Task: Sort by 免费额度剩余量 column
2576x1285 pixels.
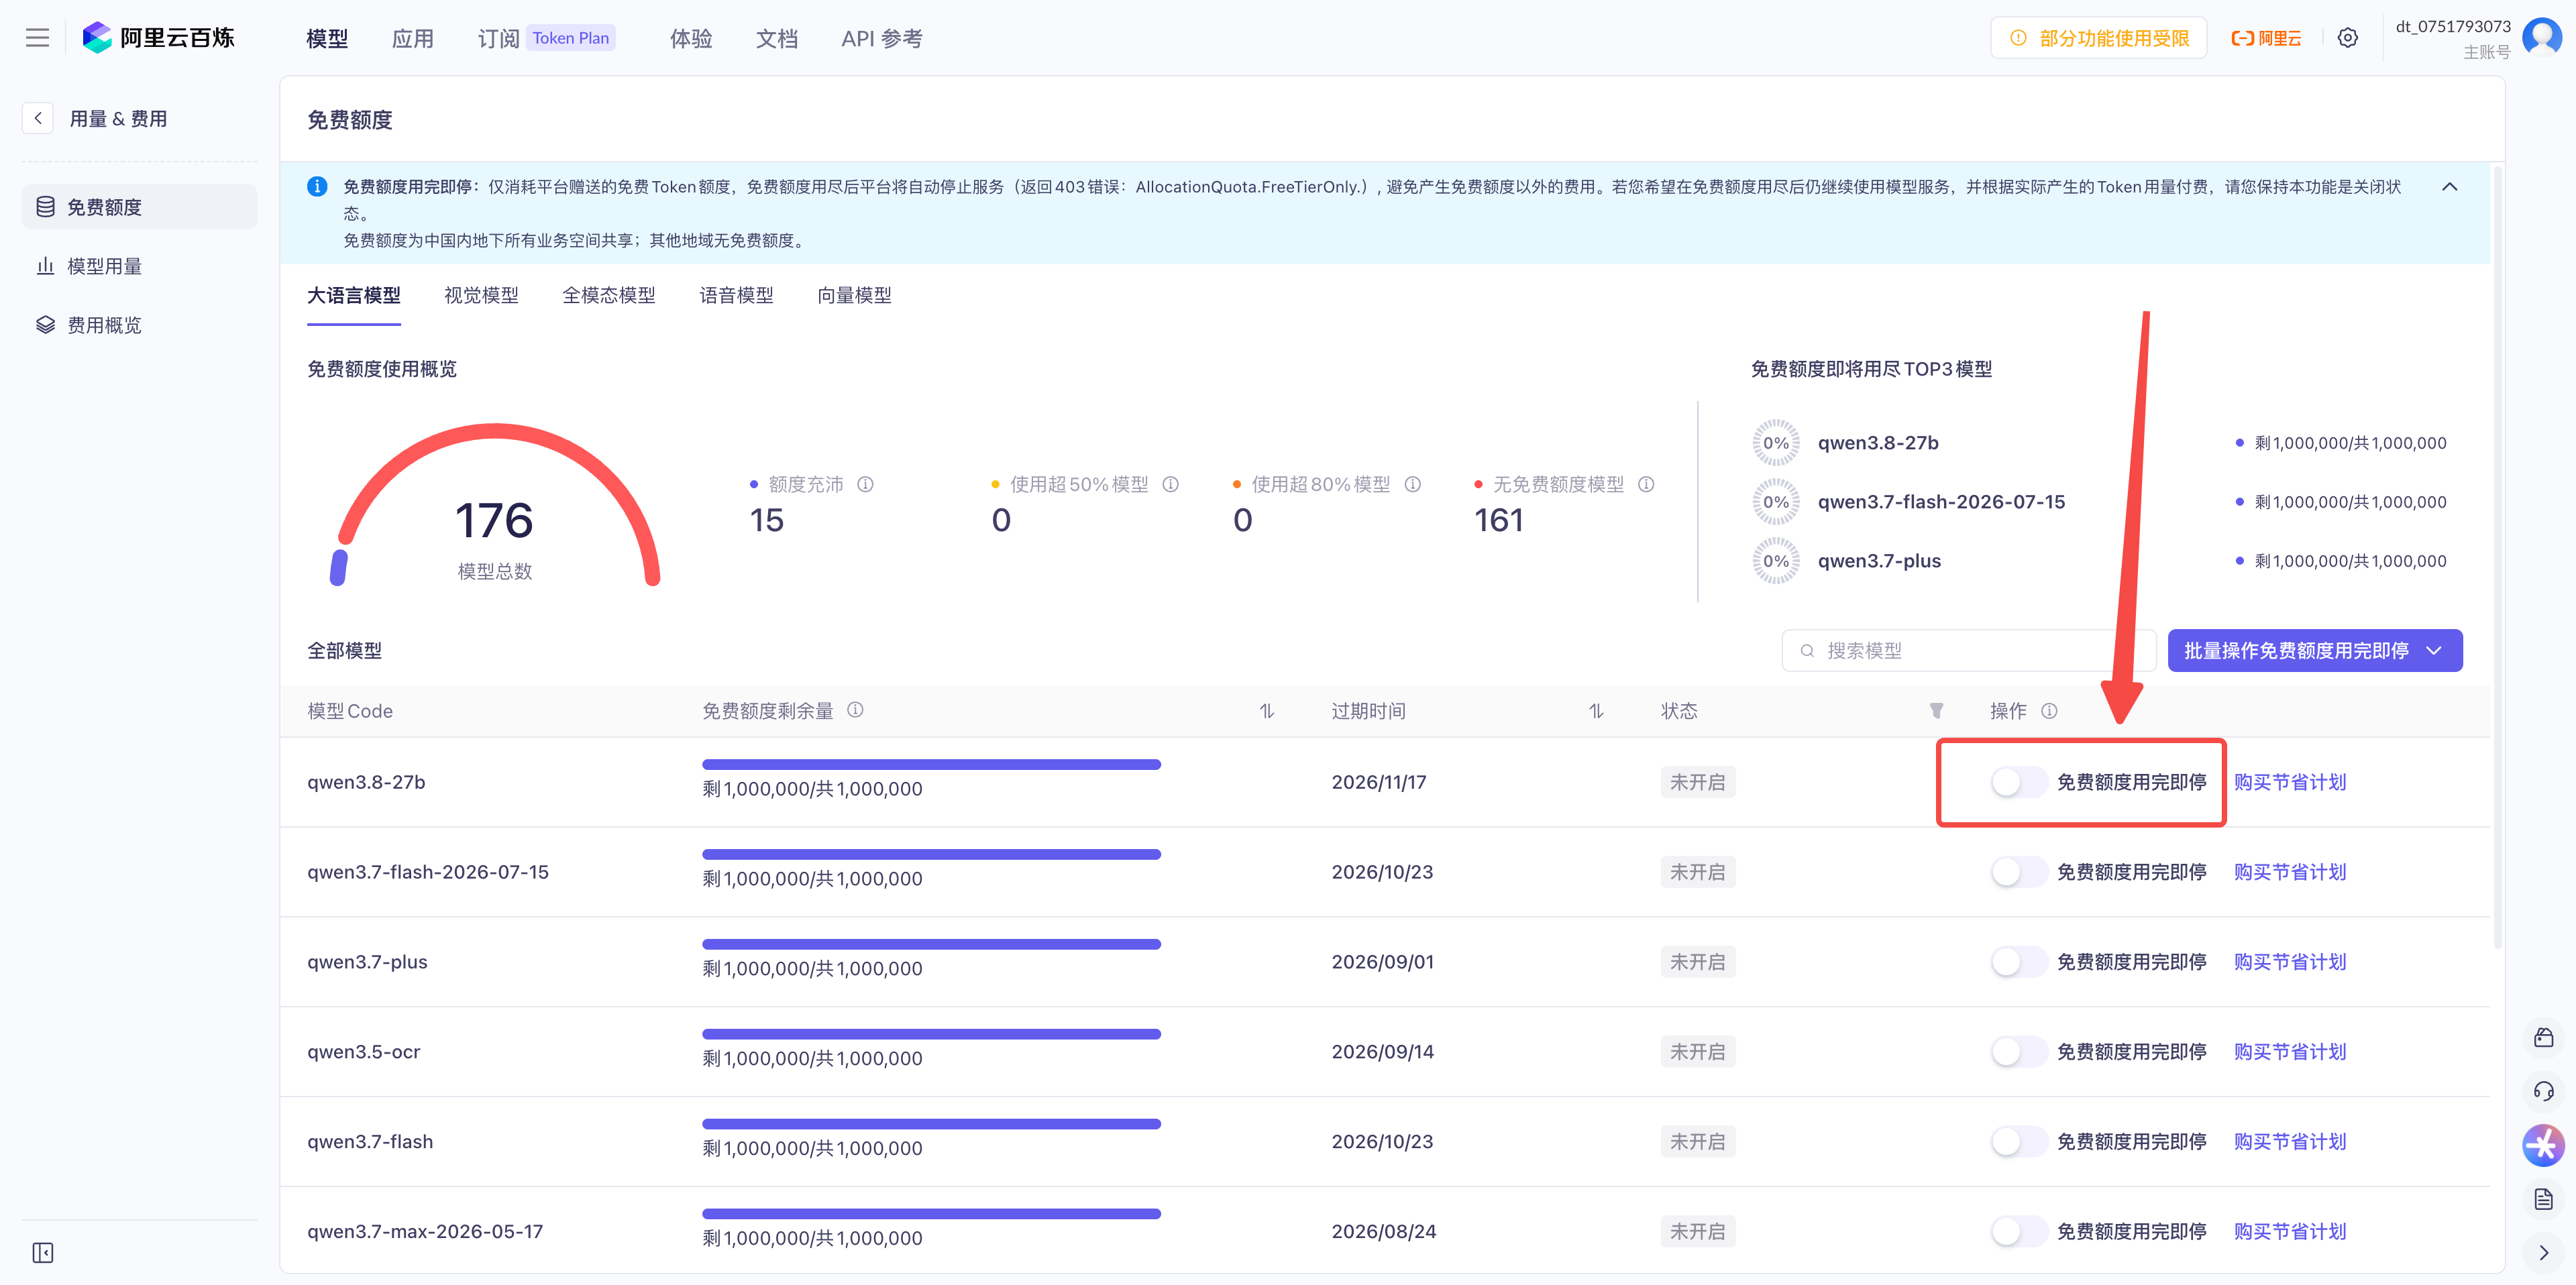Action: [1267, 711]
